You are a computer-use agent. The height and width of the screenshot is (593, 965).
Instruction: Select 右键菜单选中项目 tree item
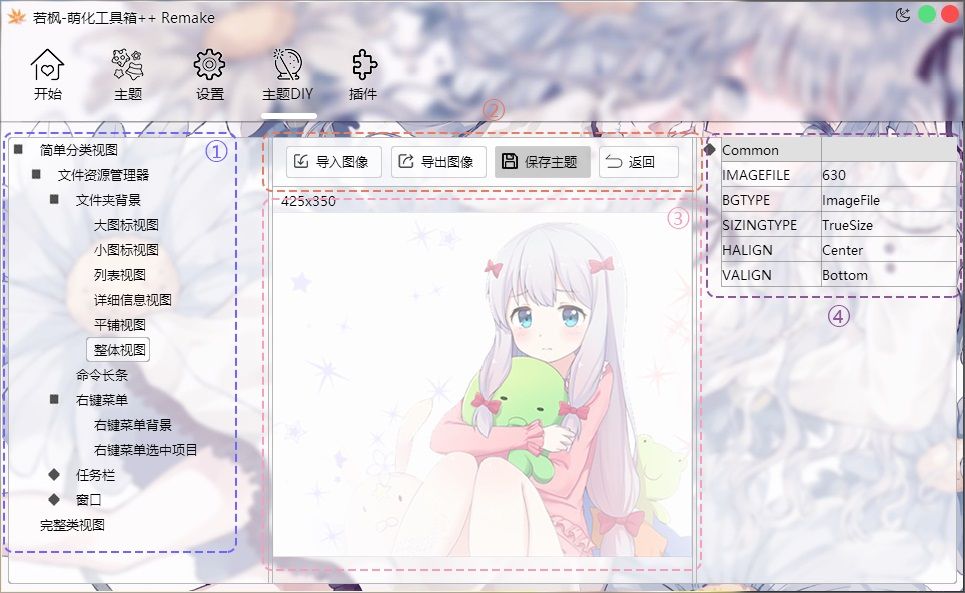pyautogui.click(x=145, y=450)
